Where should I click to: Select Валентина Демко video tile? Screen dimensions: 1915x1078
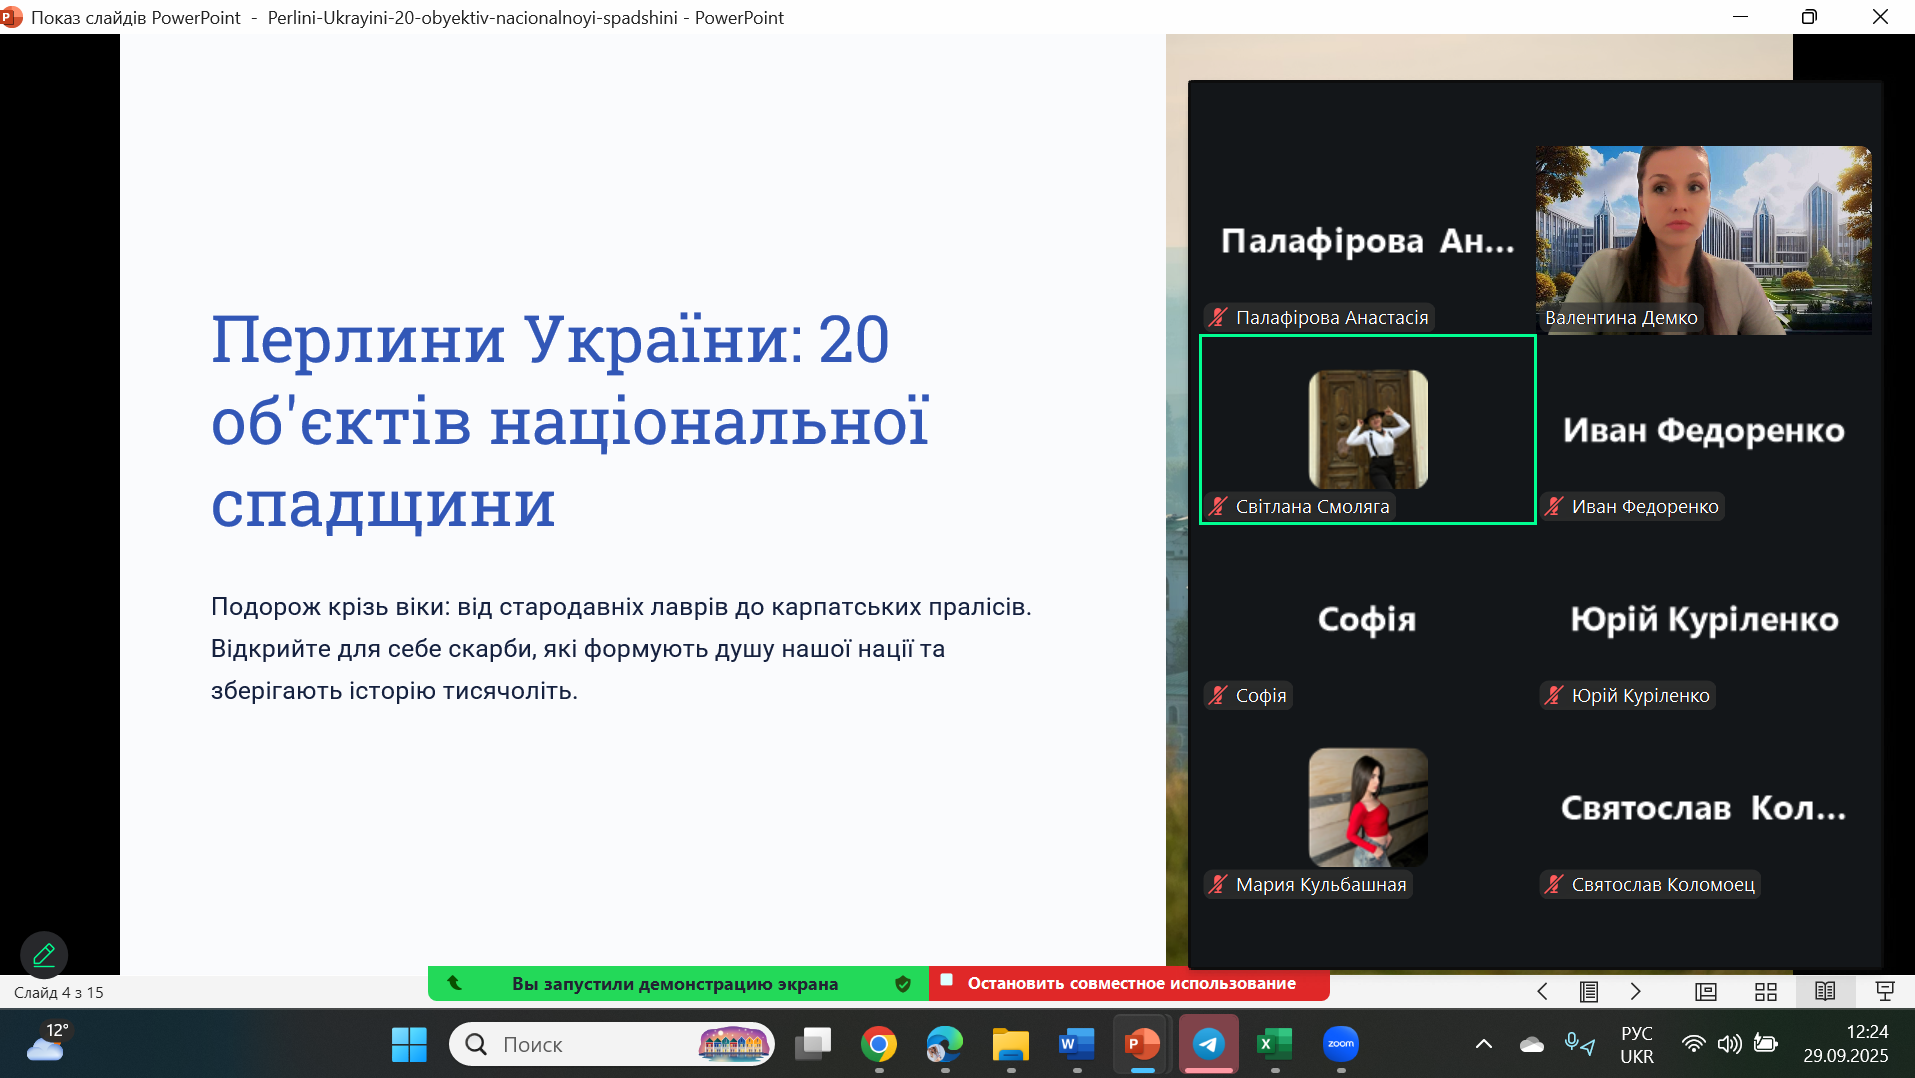(x=1703, y=240)
